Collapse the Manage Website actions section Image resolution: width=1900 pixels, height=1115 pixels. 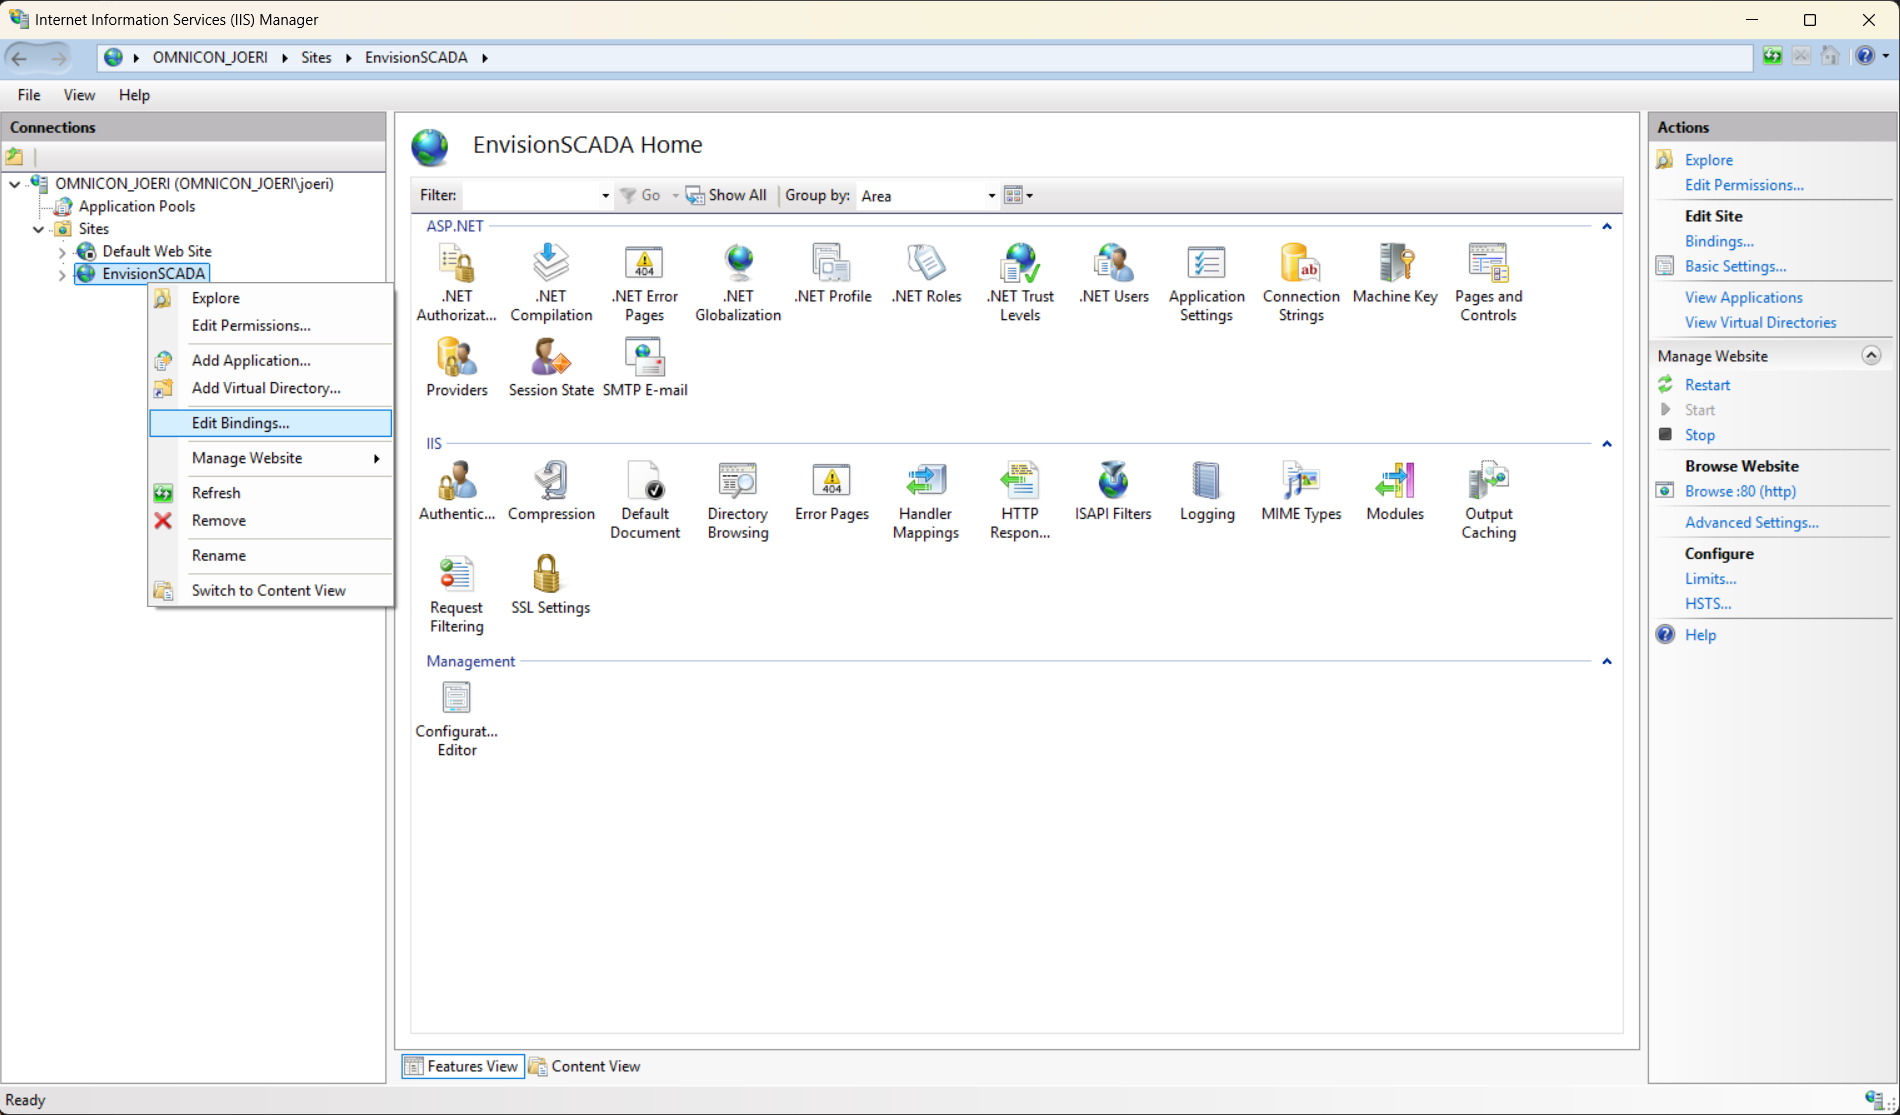1870,356
